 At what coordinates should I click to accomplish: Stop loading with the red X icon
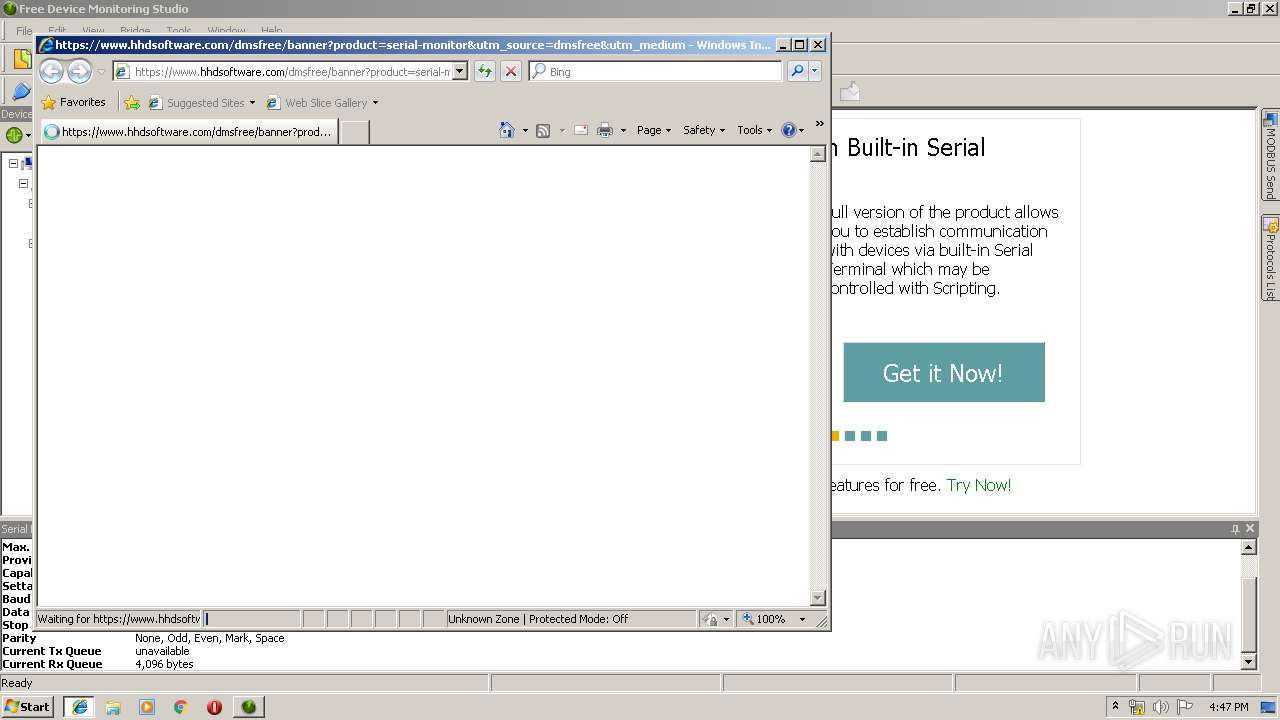pyautogui.click(x=511, y=71)
